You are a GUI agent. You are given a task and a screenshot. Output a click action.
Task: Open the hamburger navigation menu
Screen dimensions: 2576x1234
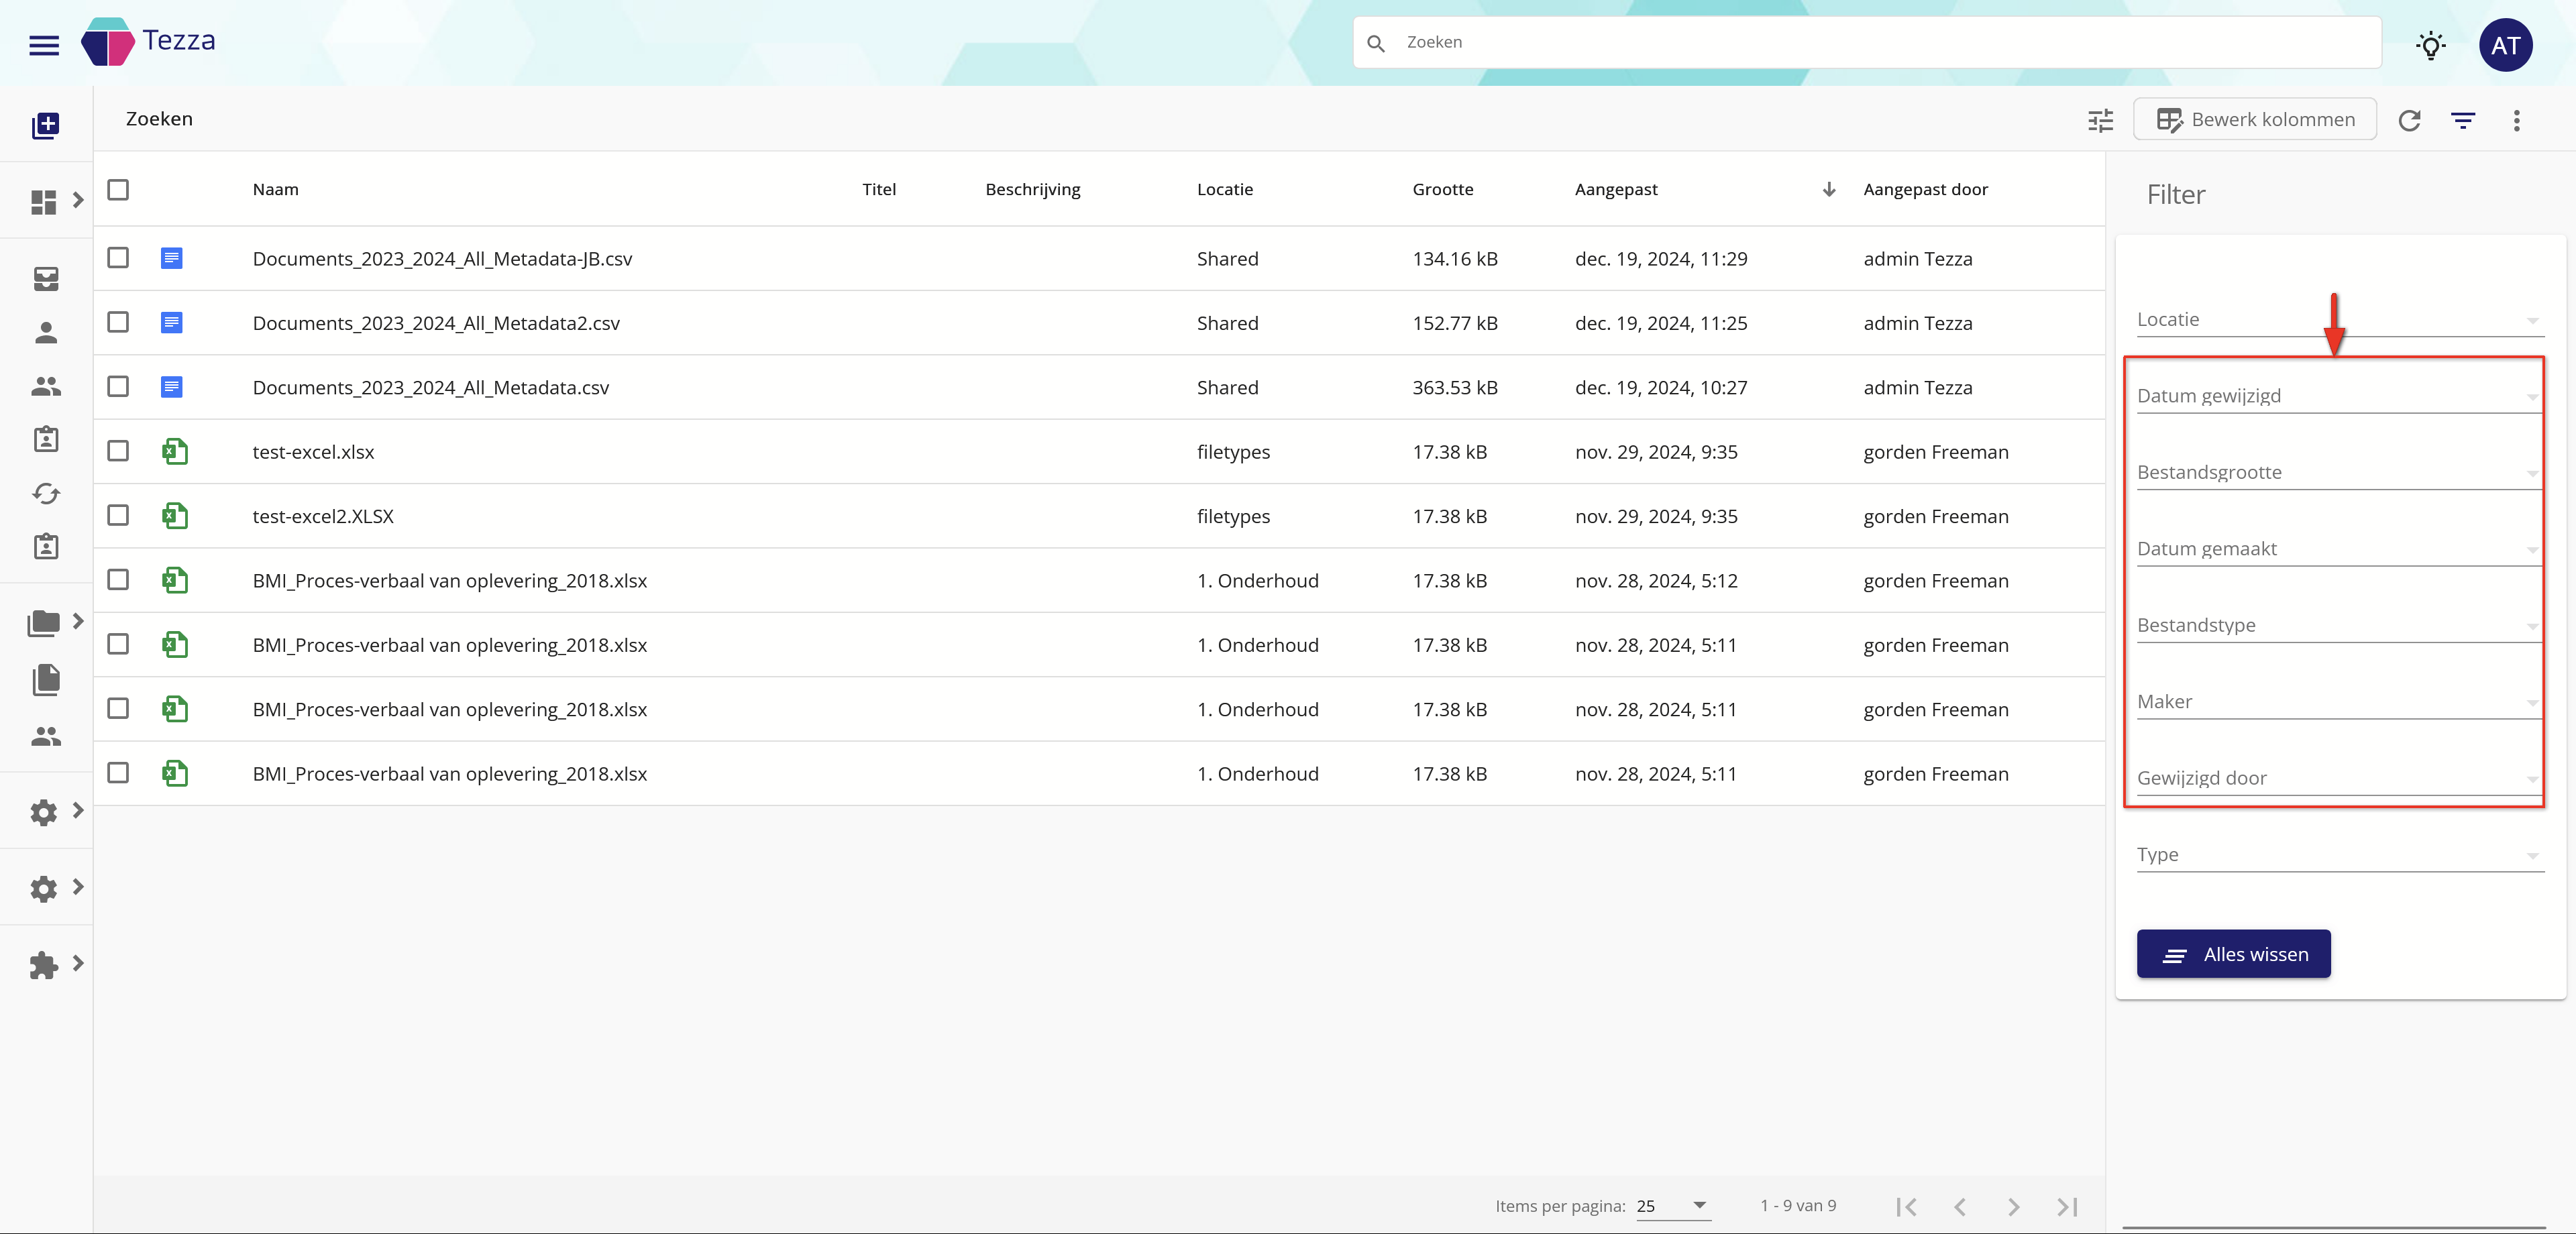pos(44,45)
